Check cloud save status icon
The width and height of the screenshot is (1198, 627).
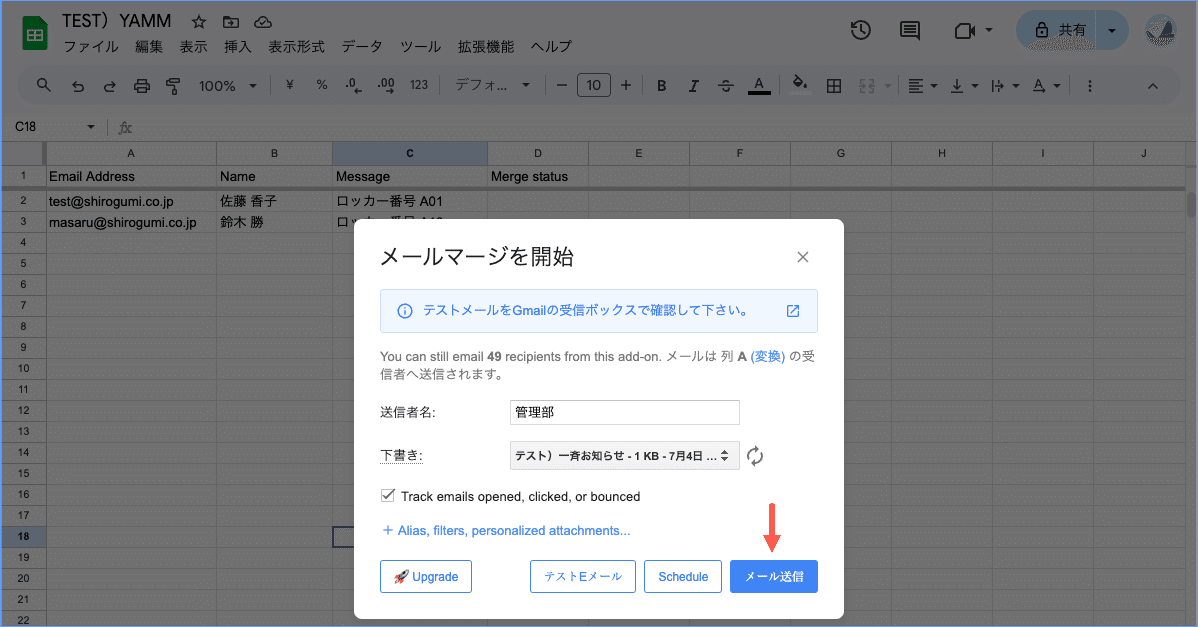coord(263,22)
